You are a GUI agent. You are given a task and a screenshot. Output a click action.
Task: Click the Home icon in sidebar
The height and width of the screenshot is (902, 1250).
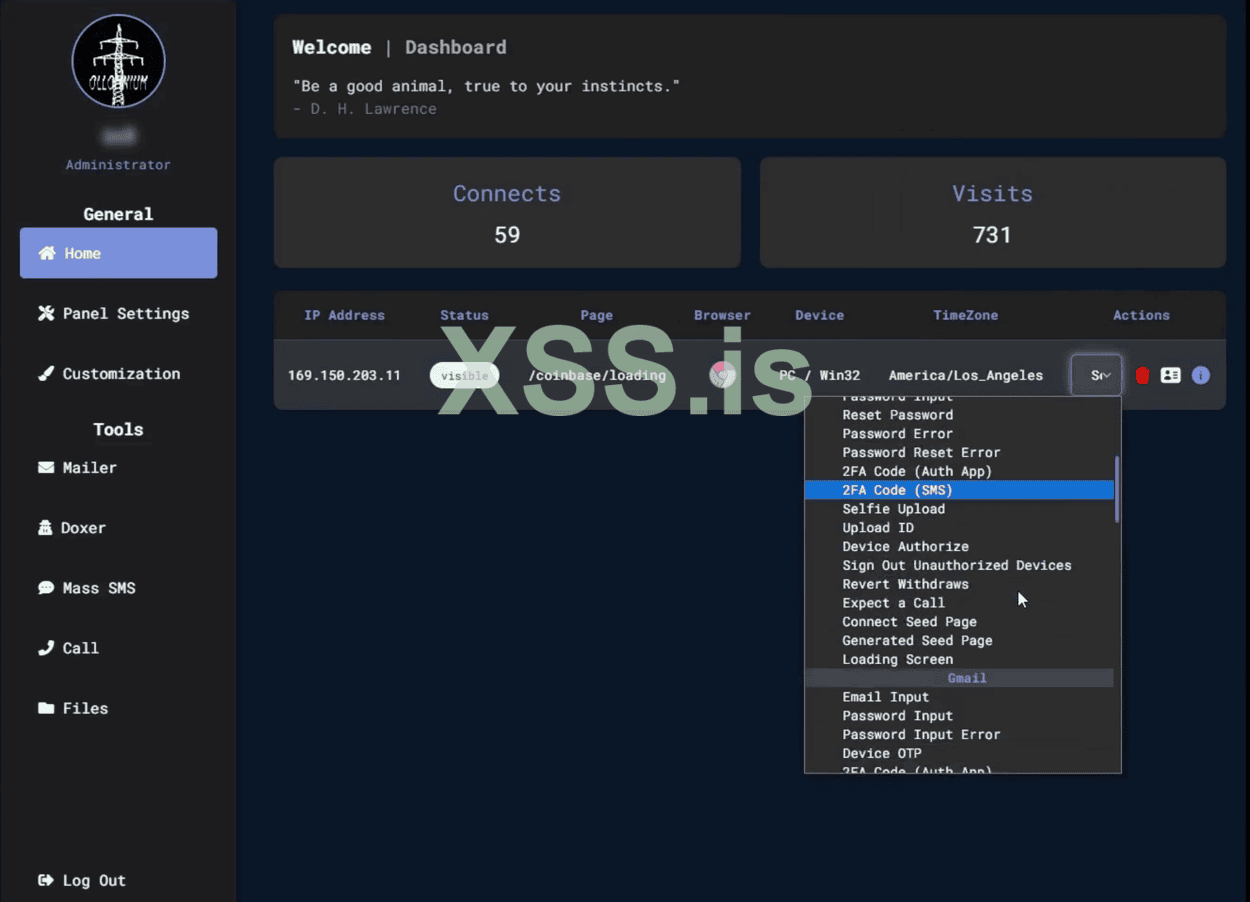pos(46,253)
